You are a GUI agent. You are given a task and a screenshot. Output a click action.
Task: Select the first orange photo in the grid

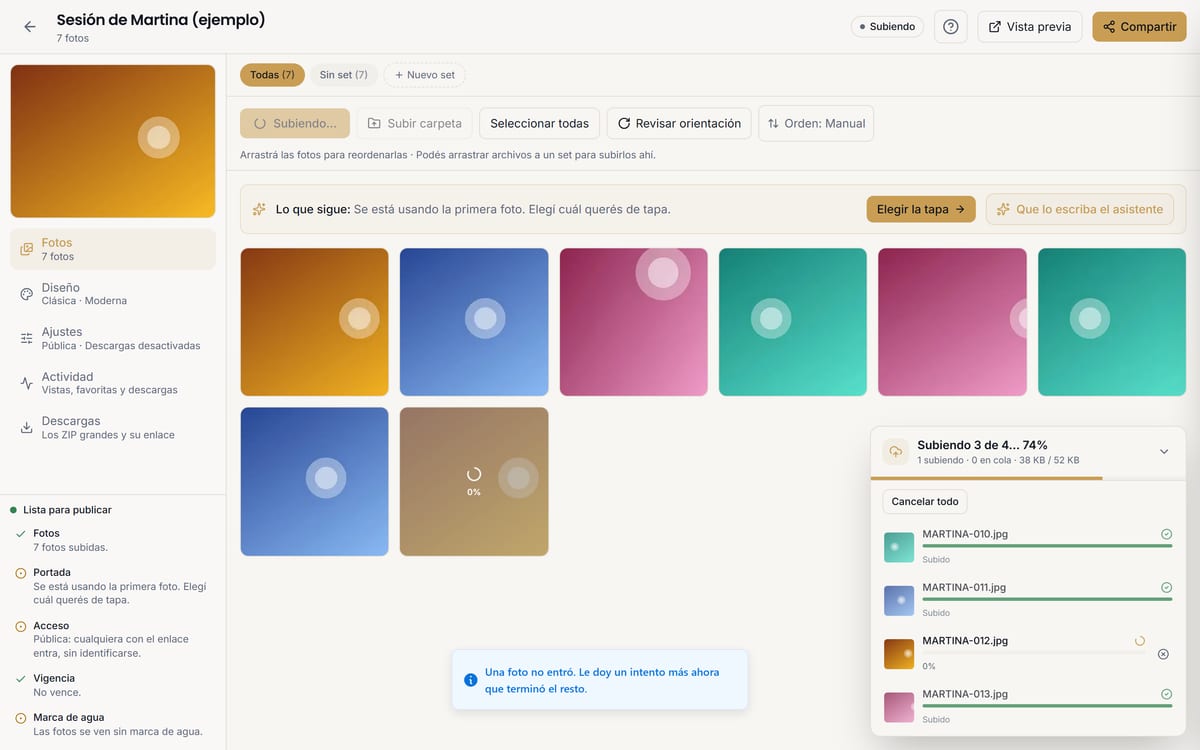(x=315, y=322)
